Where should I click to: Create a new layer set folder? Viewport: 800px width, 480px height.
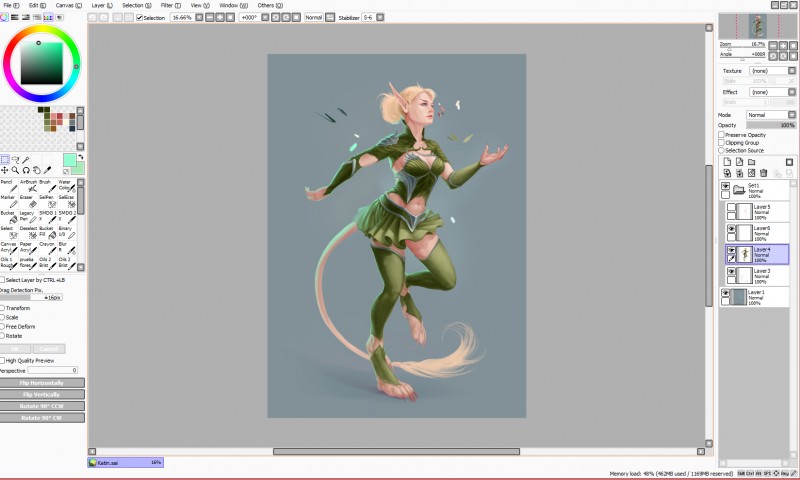coord(752,162)
